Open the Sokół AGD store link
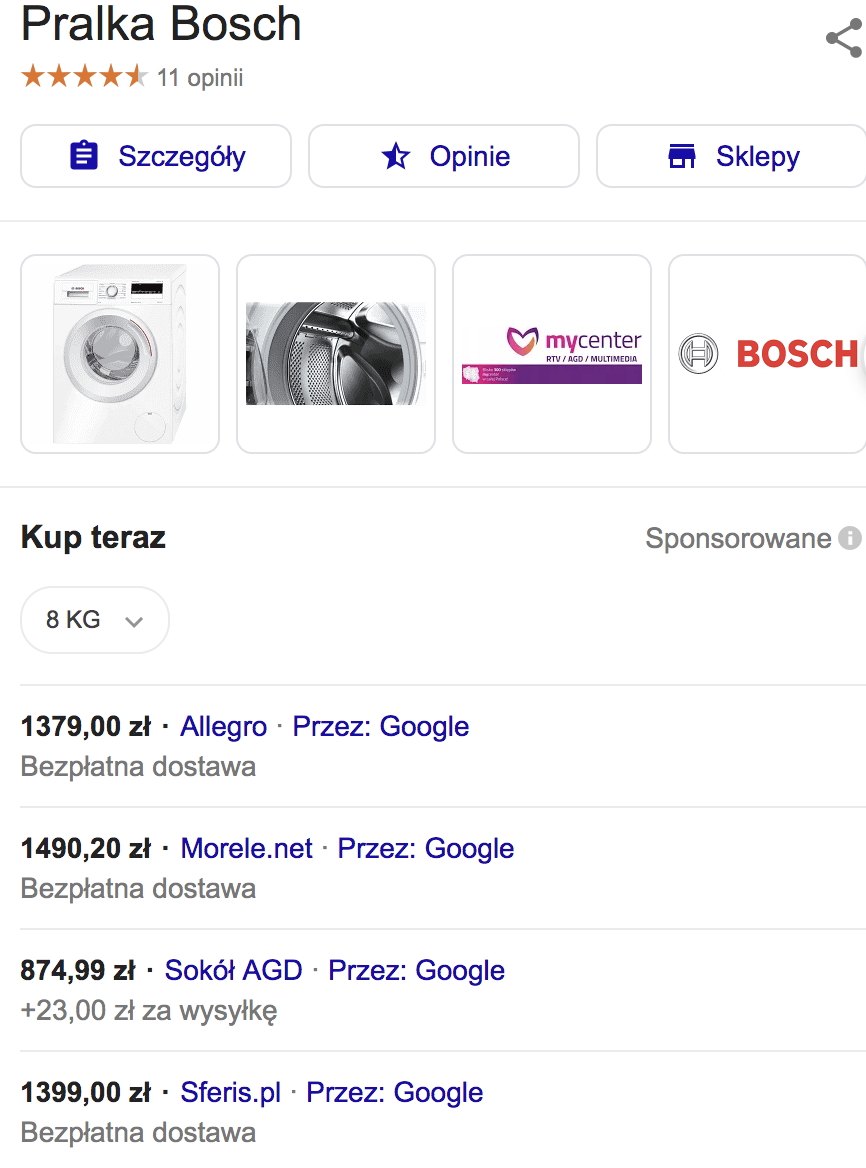866x1168 pixels. point(233,970)
